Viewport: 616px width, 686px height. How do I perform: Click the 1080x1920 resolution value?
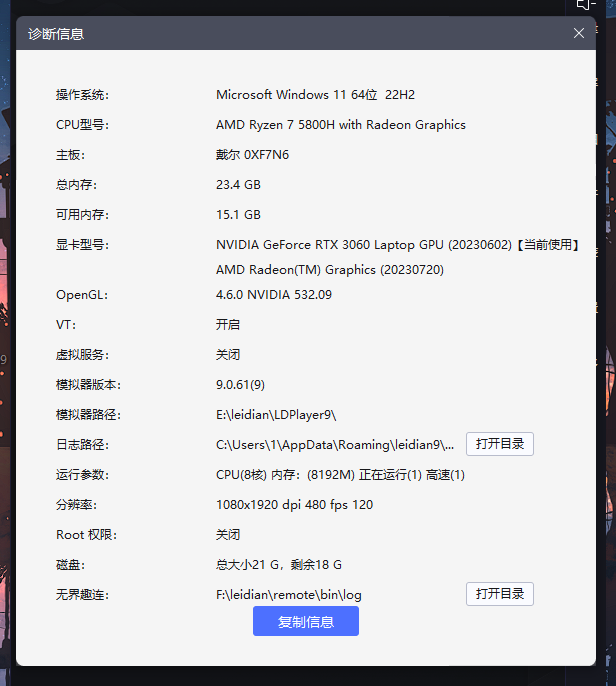294,505
